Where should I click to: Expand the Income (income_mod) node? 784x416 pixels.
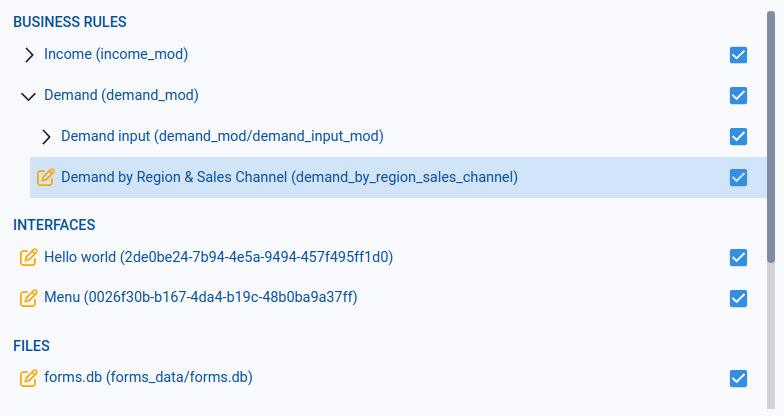(29, 55)
